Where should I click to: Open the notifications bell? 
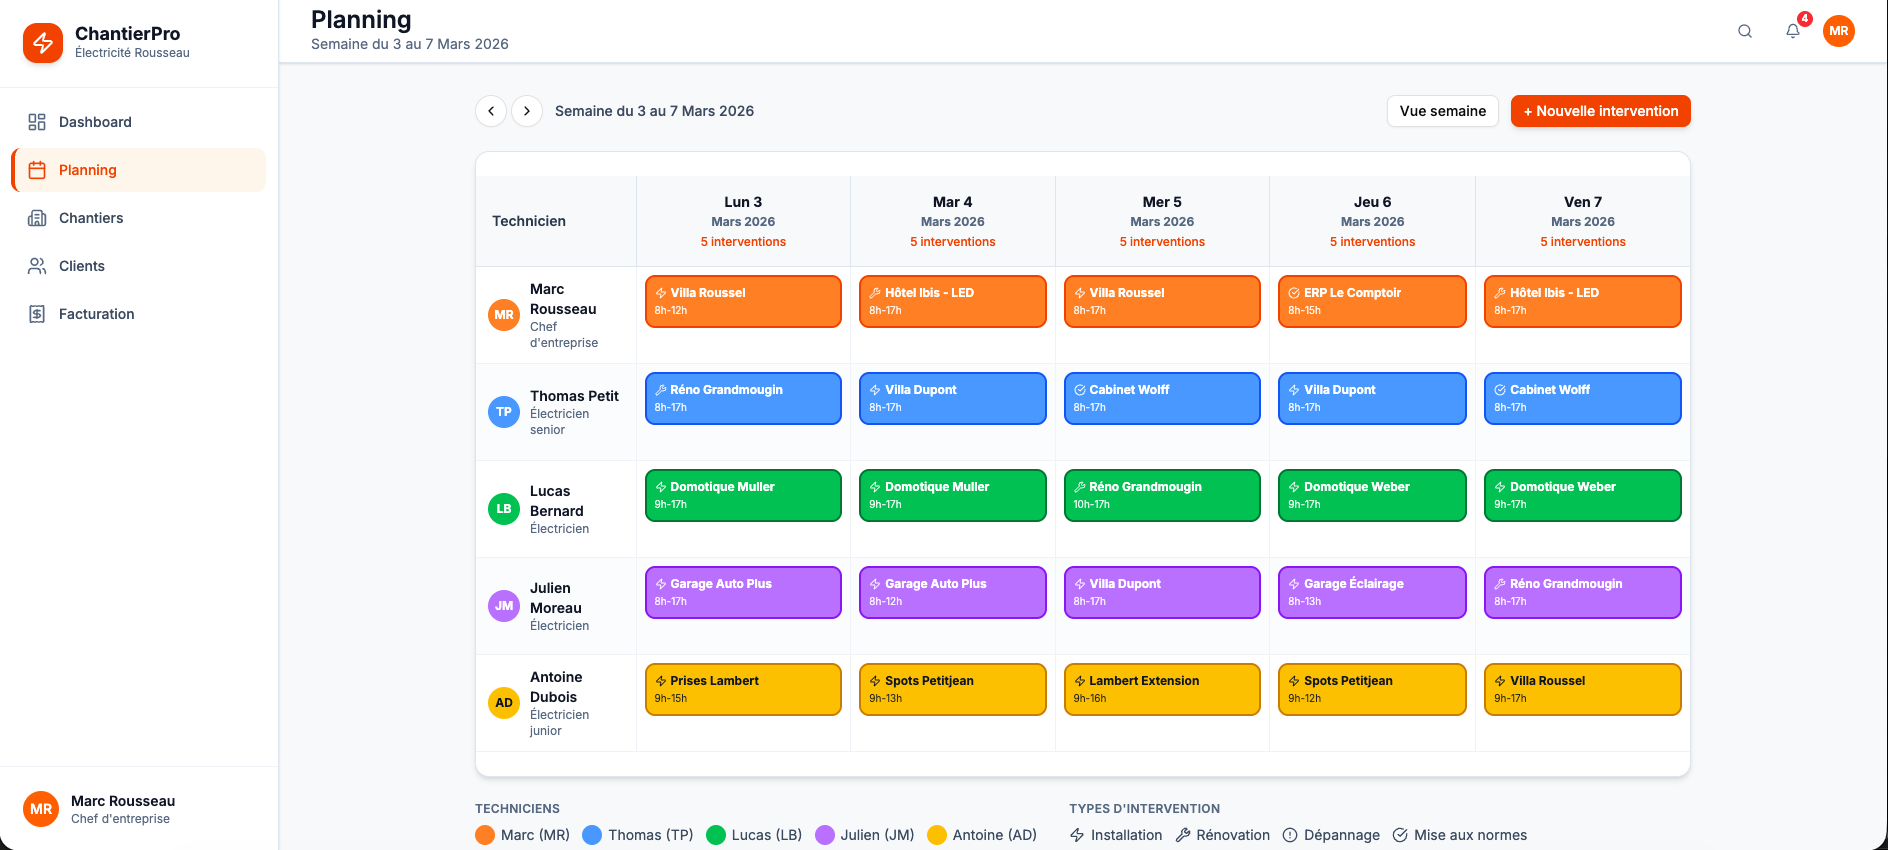point(1793,31)
